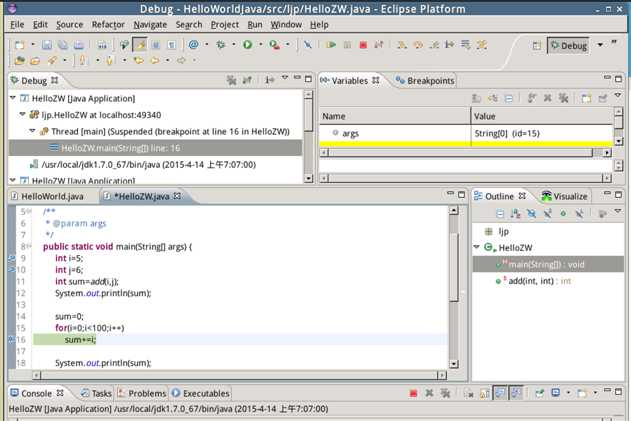The image size is (631, 421).
Task: Toggle Use Step Filters icon in main toolbar
Action: [482, 45]
